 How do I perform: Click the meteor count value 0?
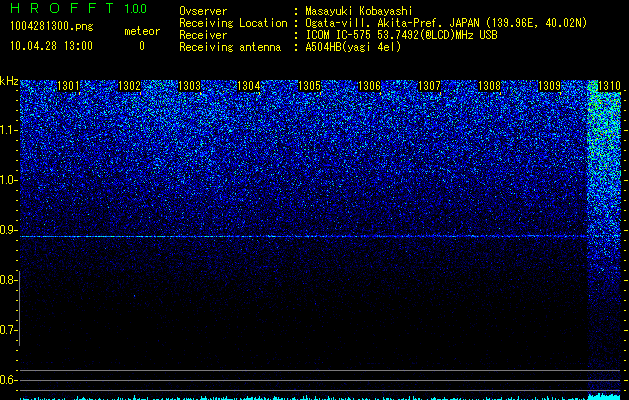142,46
